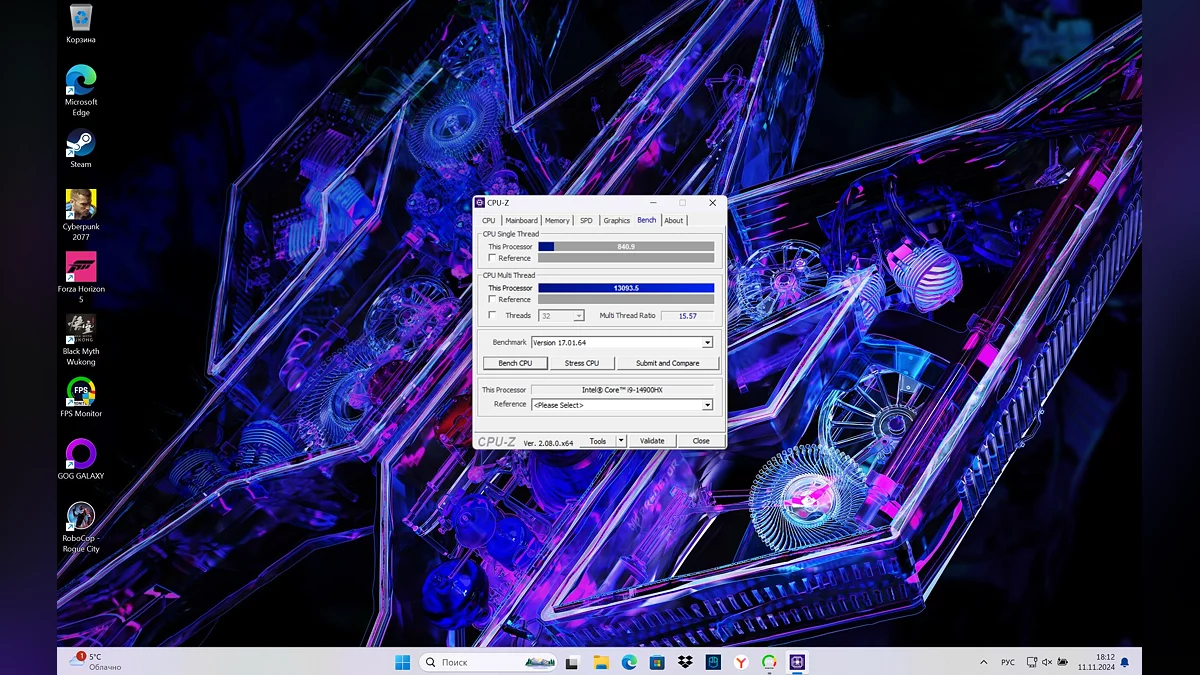Click Yandex browser taskbar icon

(x=741, y=662)
